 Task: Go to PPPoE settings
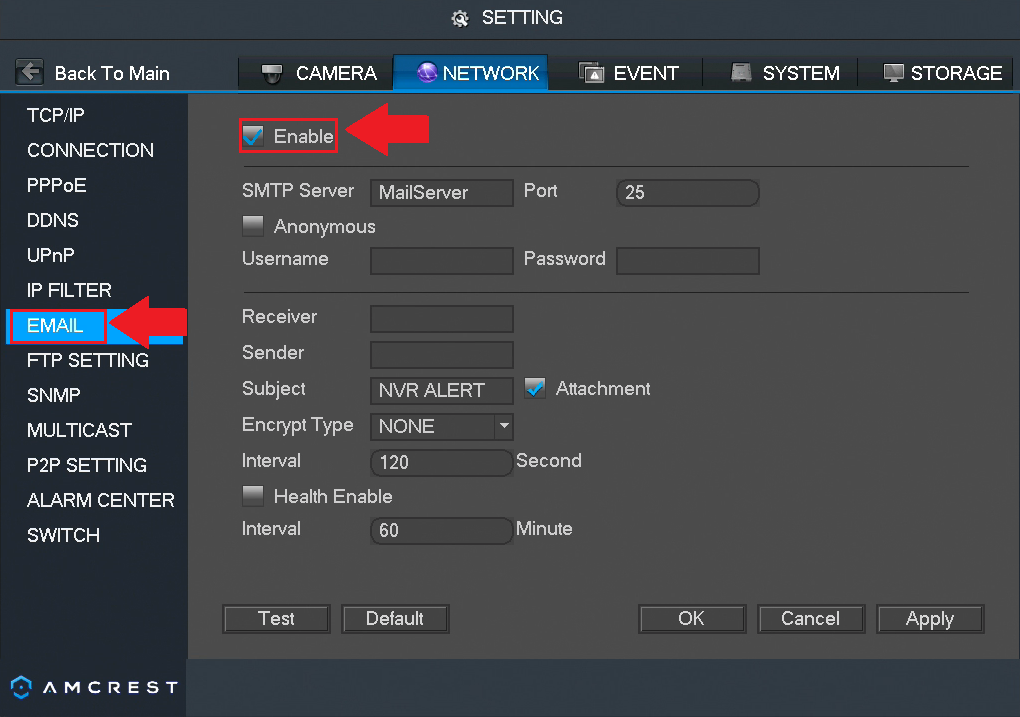pyautogui.click(x=57, y=185)
